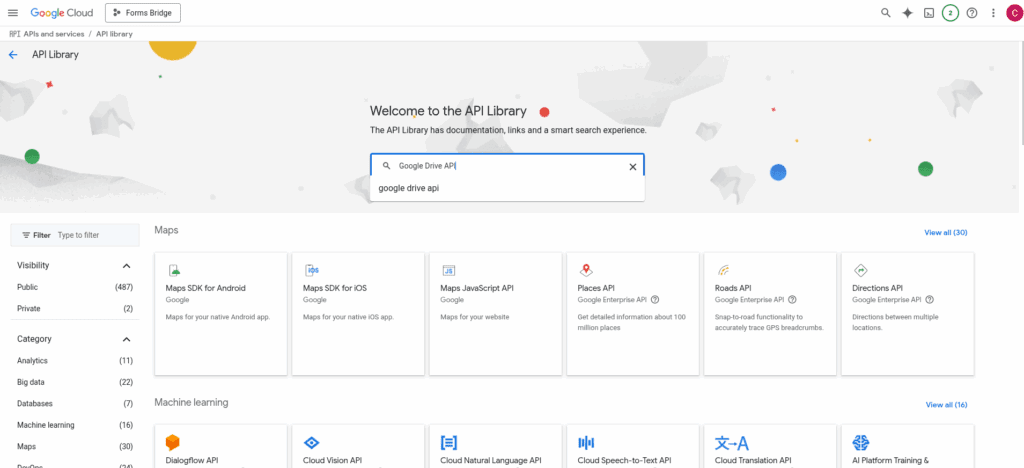Open the Roads API card
The width and height of the screenshot is (1024, 468).
coord(770,314)
